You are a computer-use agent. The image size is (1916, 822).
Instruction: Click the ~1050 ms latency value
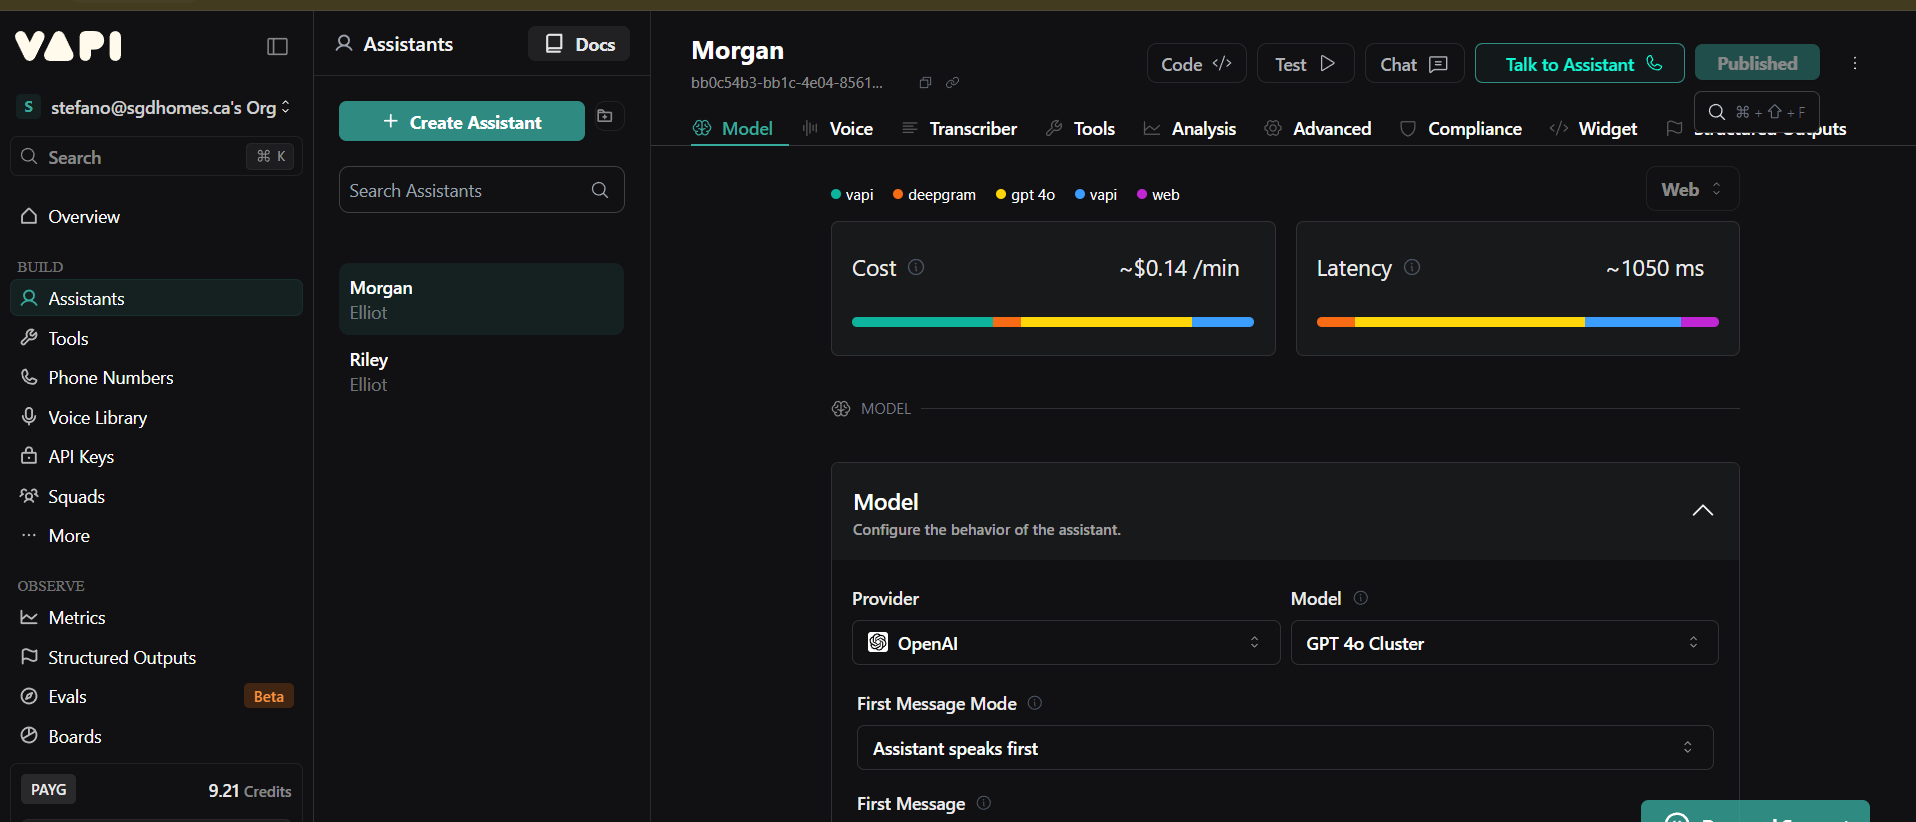click(1655, 268)
